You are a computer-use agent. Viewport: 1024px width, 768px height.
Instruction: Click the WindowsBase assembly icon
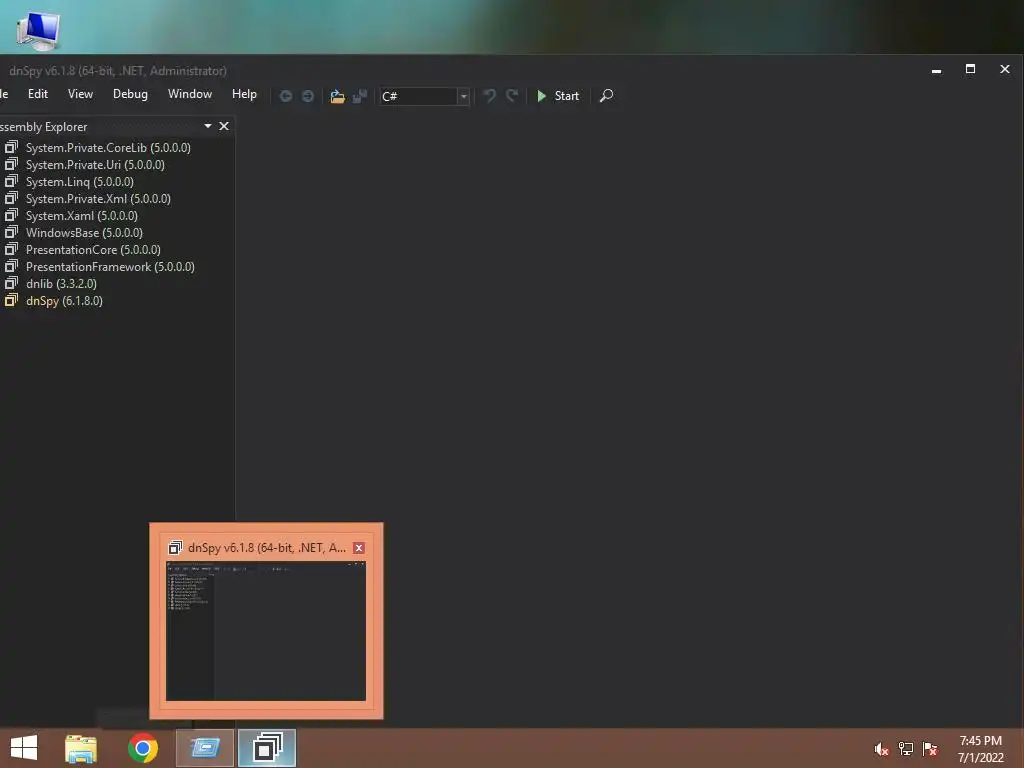click(11, 232)
